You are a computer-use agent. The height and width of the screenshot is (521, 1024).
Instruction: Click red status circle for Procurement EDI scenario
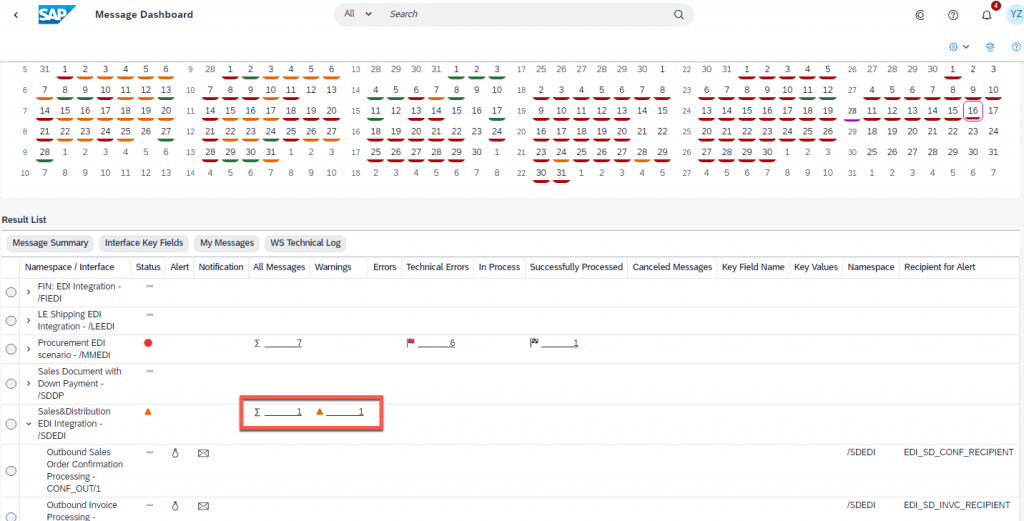[148, 343]
